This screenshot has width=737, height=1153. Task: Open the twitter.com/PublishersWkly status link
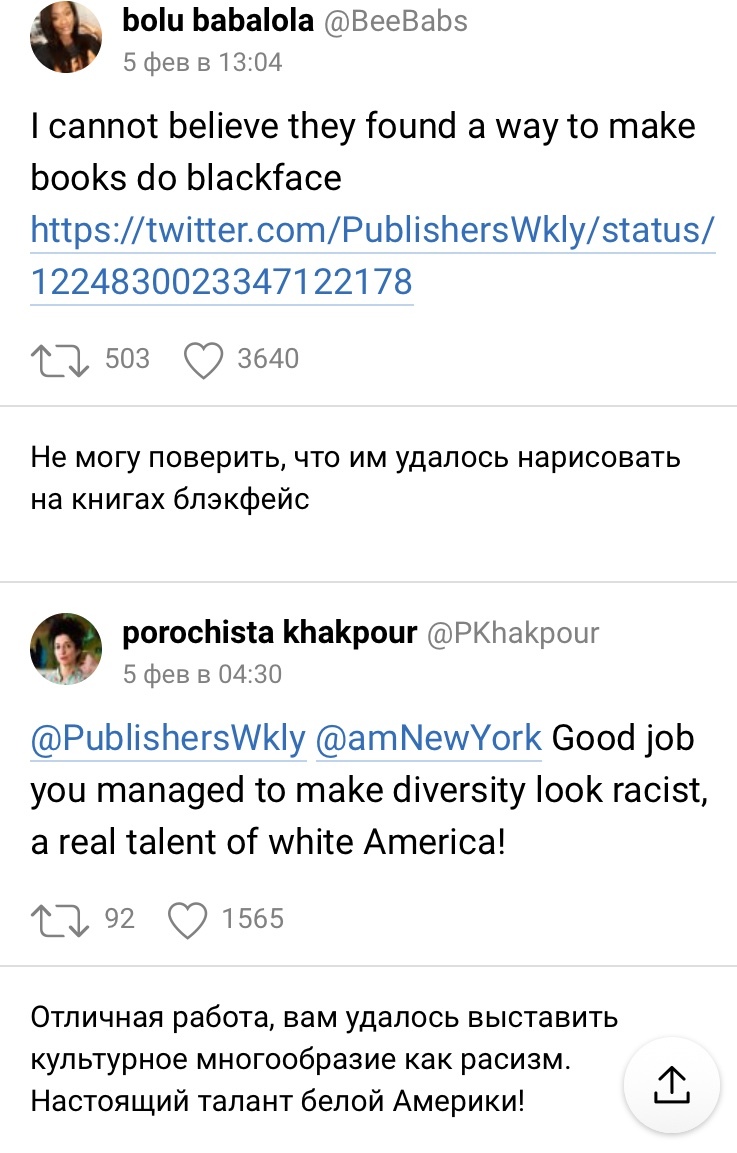[x=372, y=256]
